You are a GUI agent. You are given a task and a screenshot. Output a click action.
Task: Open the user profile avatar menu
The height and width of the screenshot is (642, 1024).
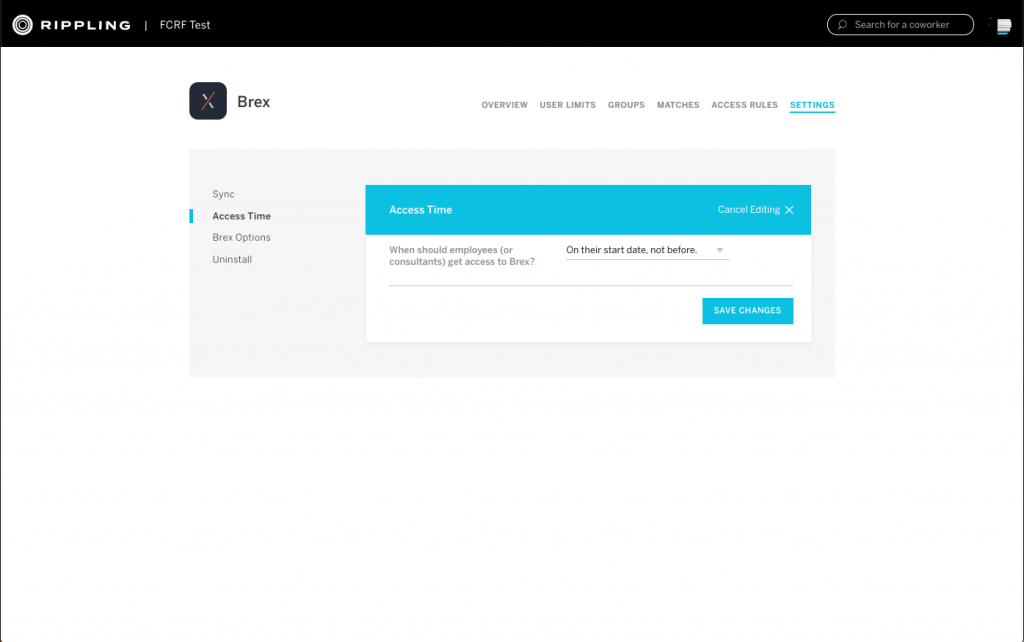click(1004, 25)
